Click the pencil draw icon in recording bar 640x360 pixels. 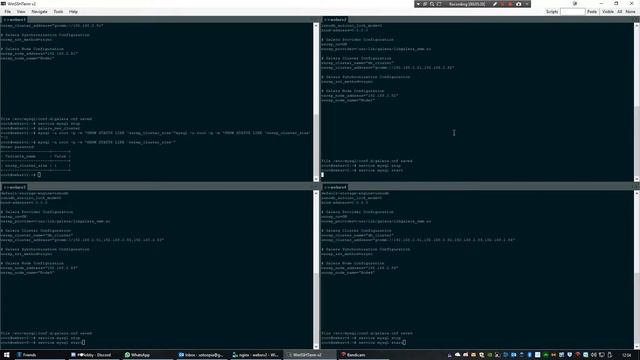(495, 4)
